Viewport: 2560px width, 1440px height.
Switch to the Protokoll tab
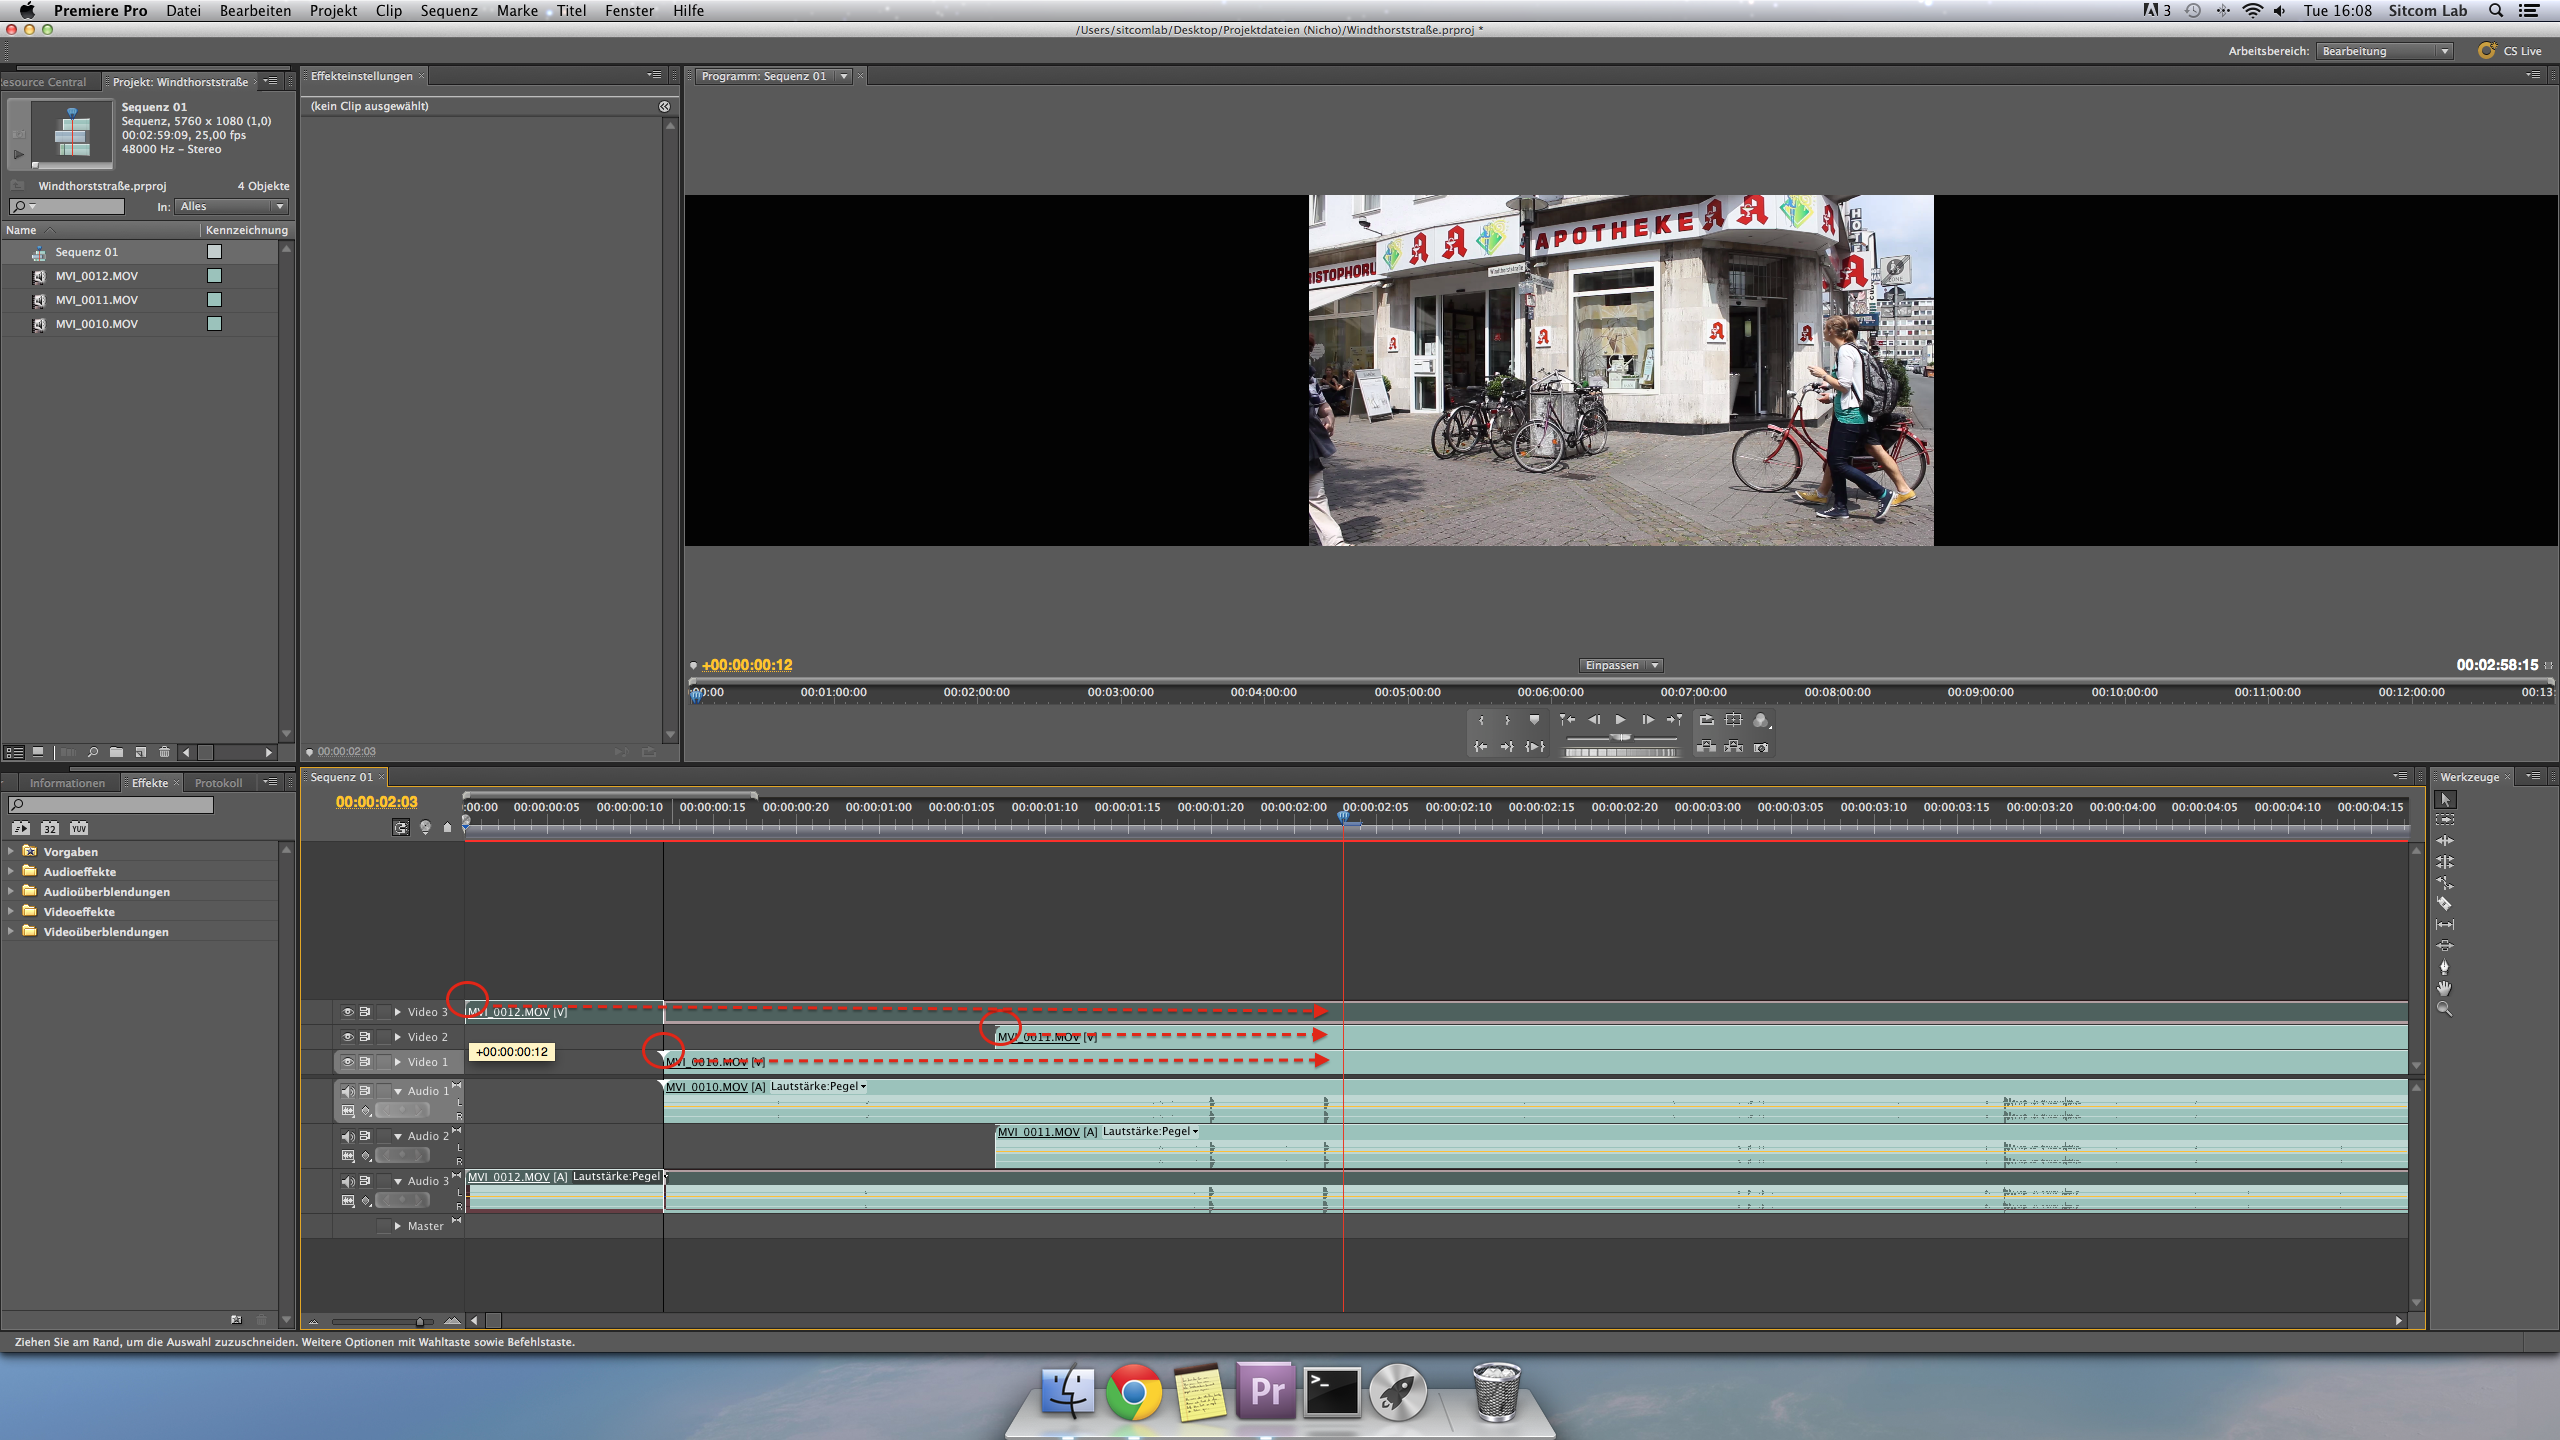click(218, 783)
